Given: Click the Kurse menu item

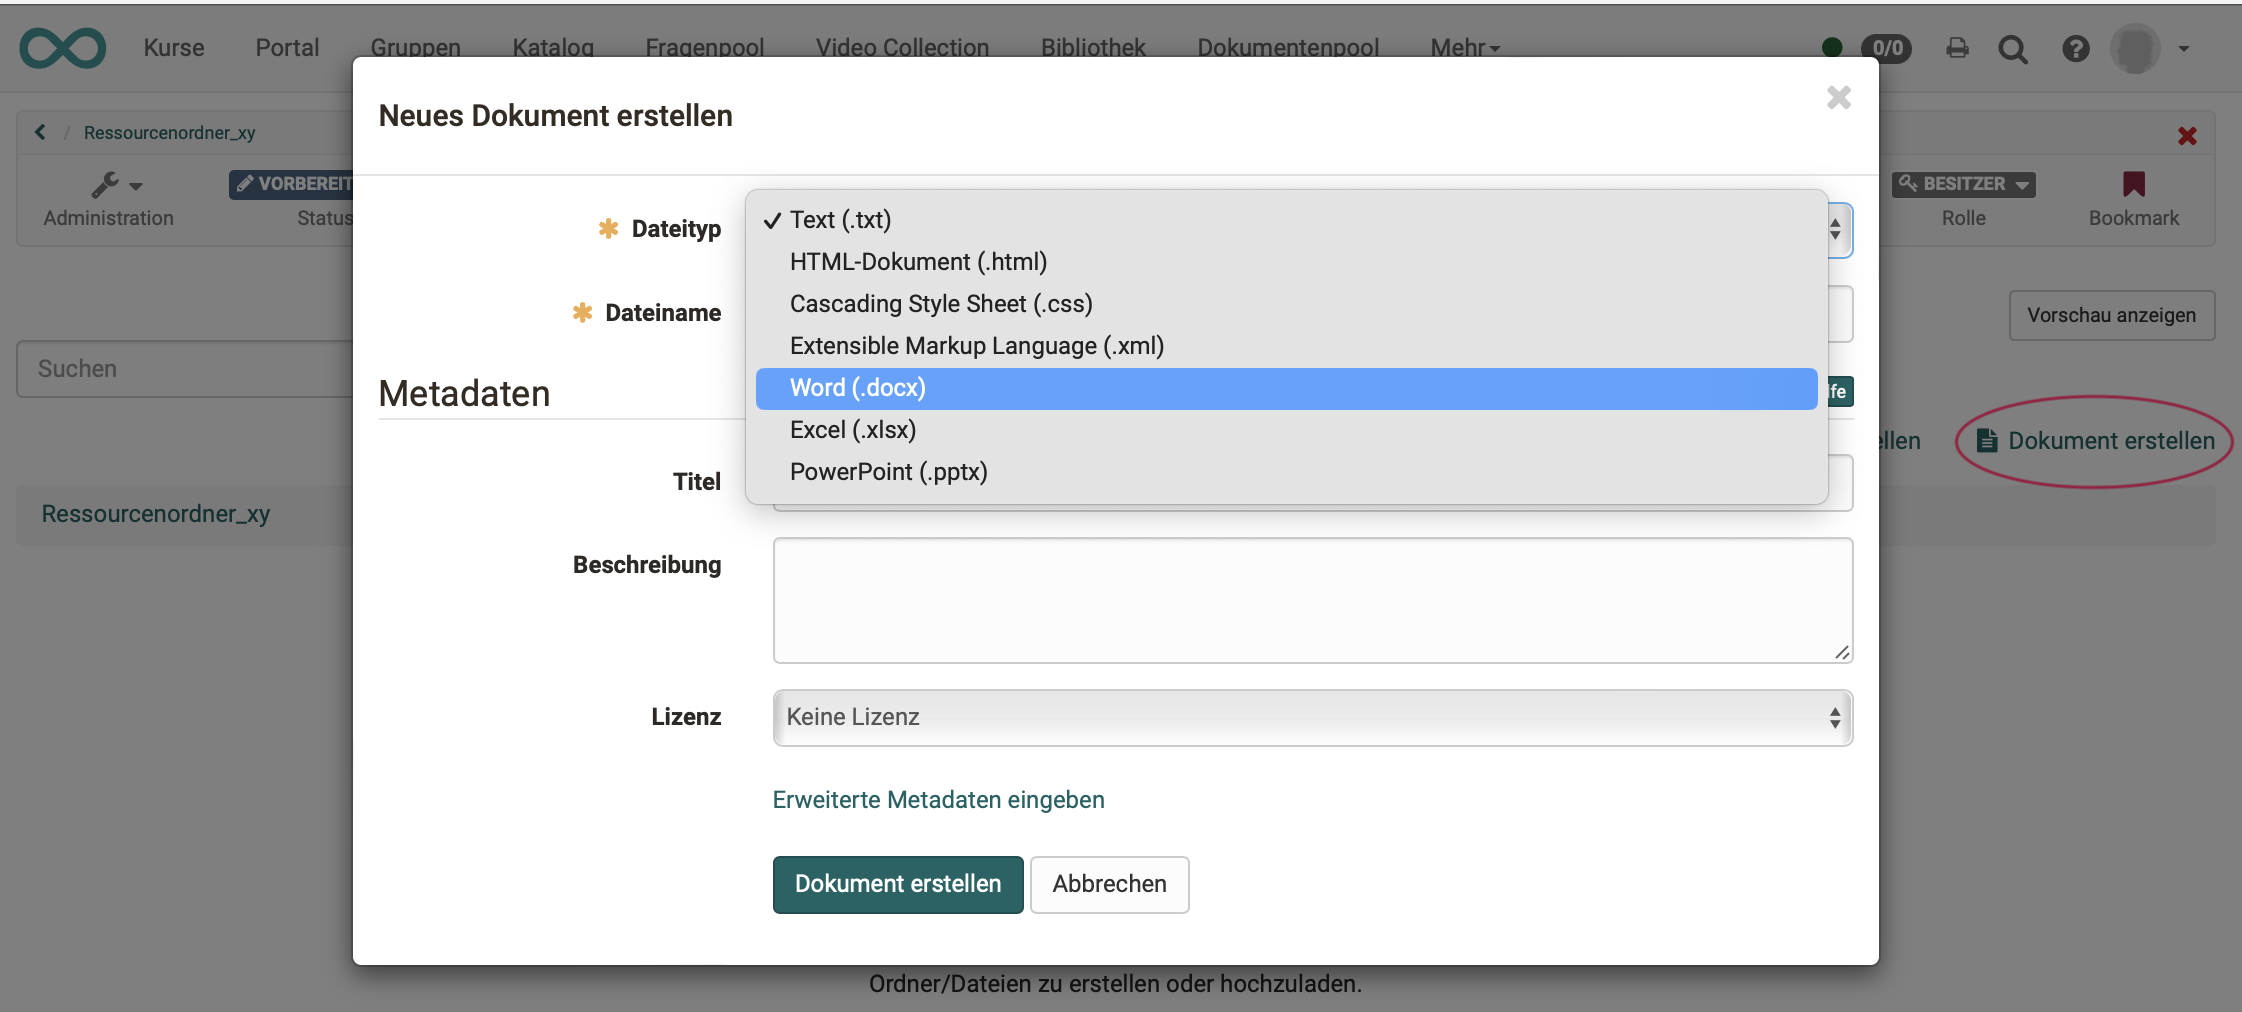Looking at the screenshot, I should [x=173, y=48].
